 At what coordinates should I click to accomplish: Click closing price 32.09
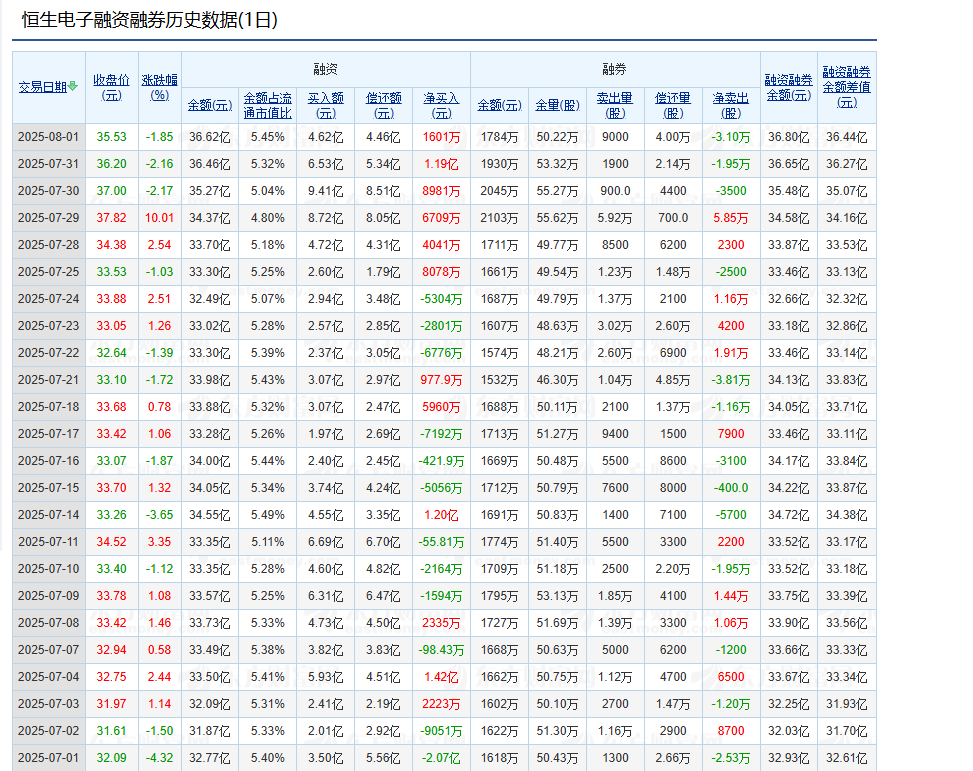click(x=111, y=758)
